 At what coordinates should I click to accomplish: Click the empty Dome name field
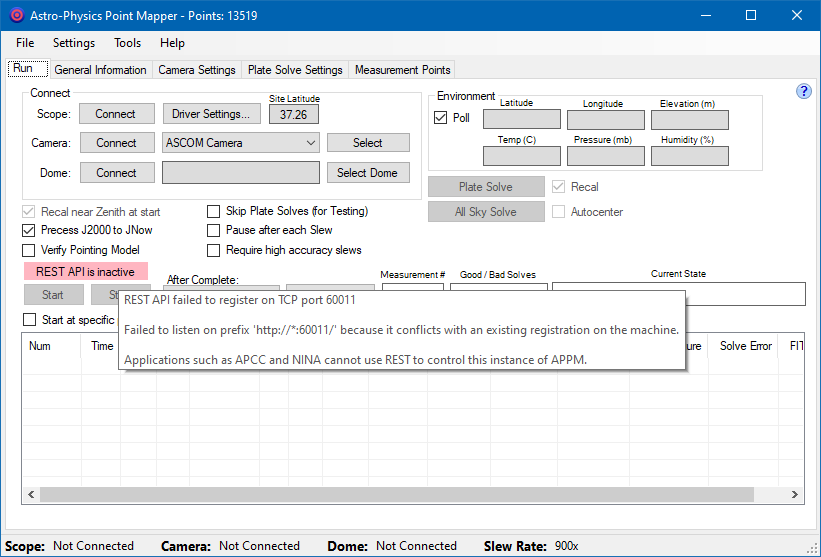pos(241,173)
